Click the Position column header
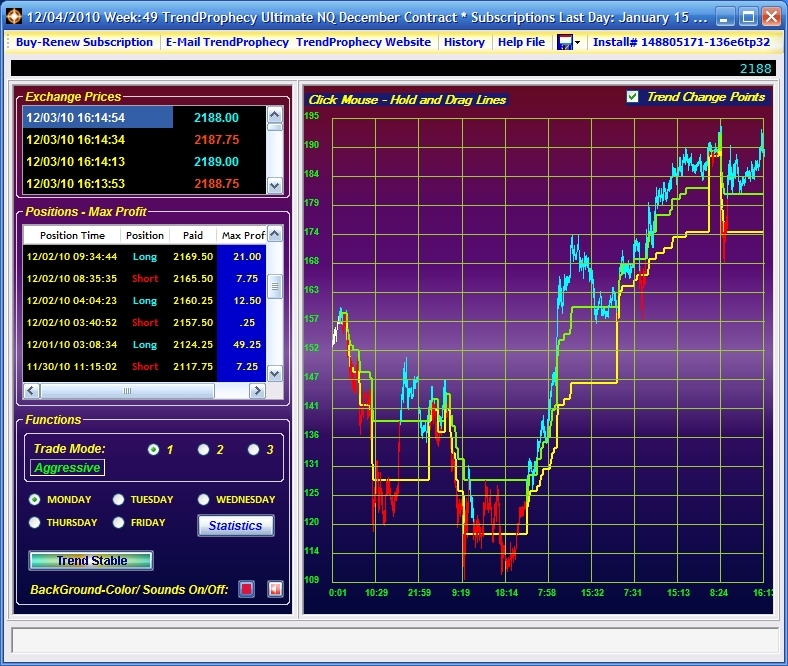 pyautogui.click(x=145, y=235)
